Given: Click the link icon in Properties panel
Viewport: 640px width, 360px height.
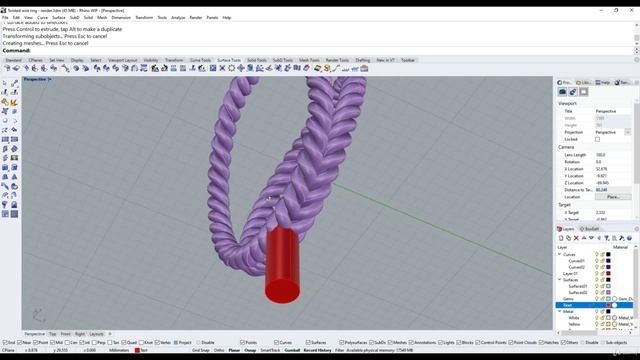Looking at the screenshot, I should pyautogui.click(x=573, y=92).
